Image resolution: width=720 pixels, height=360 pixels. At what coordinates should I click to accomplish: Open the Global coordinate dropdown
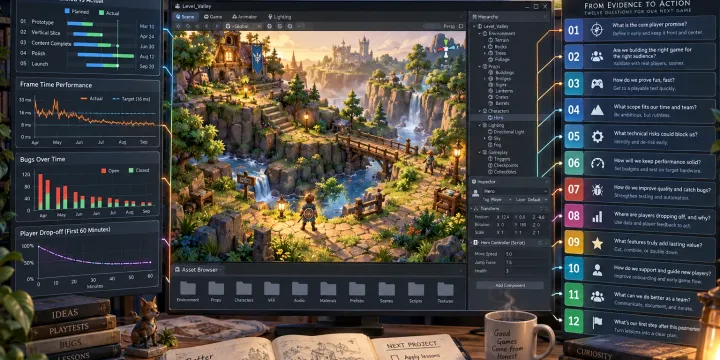(243, 26)
